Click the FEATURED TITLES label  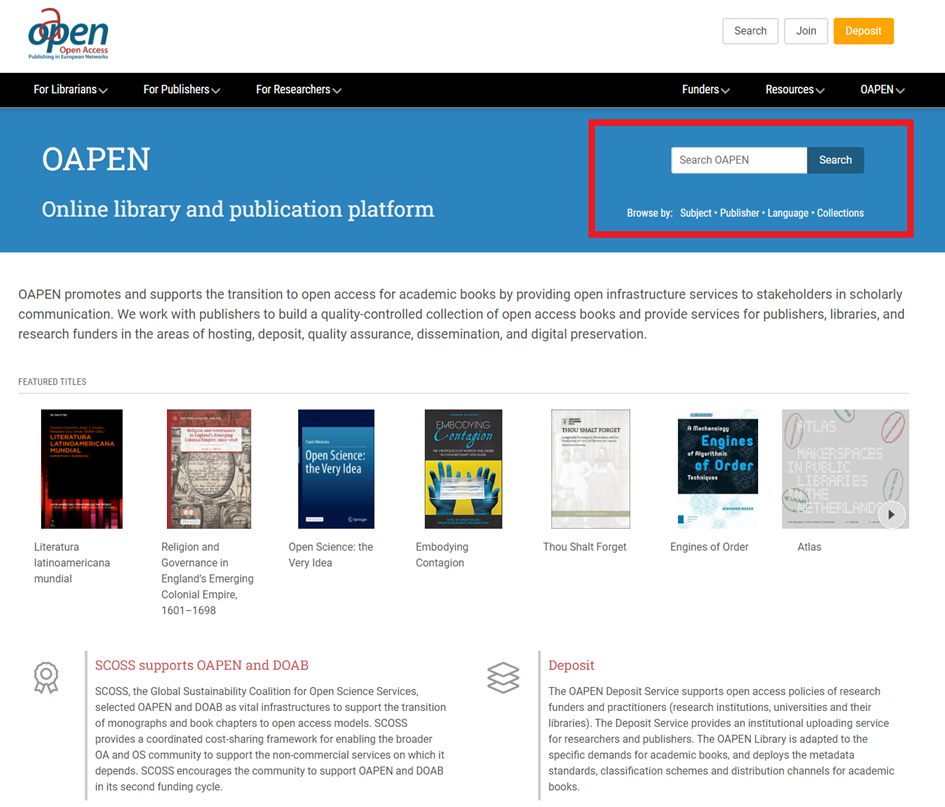[x=52, y=382]
